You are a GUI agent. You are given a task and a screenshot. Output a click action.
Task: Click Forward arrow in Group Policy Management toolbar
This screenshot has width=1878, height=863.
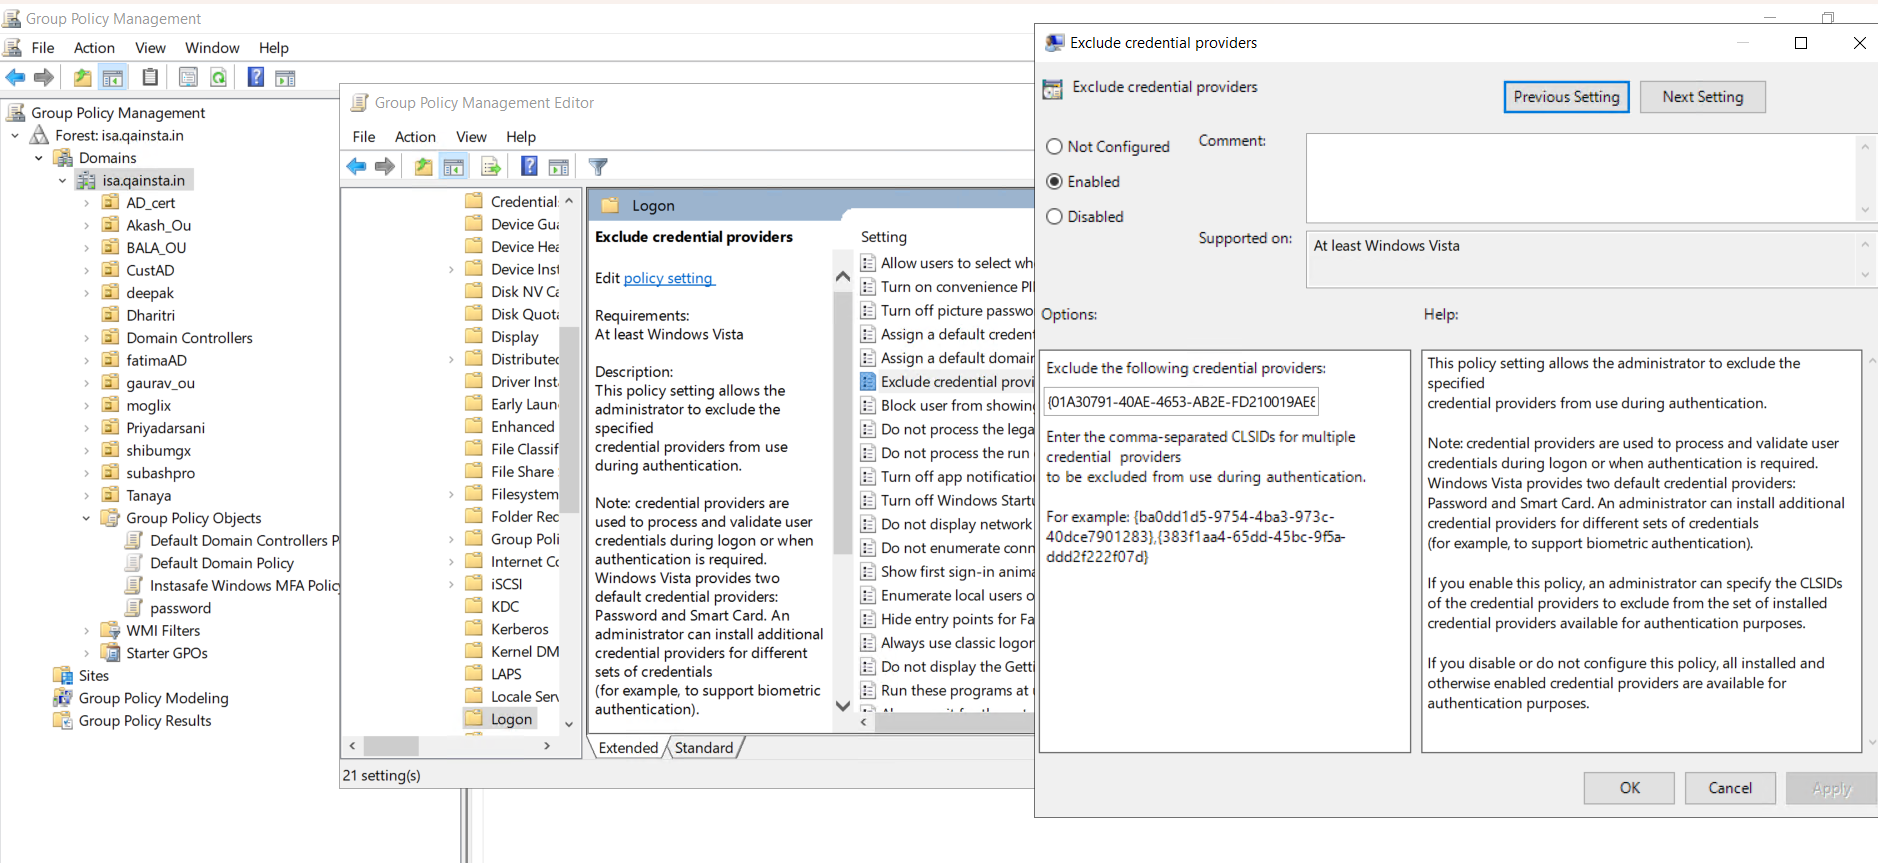coord(44,77)
